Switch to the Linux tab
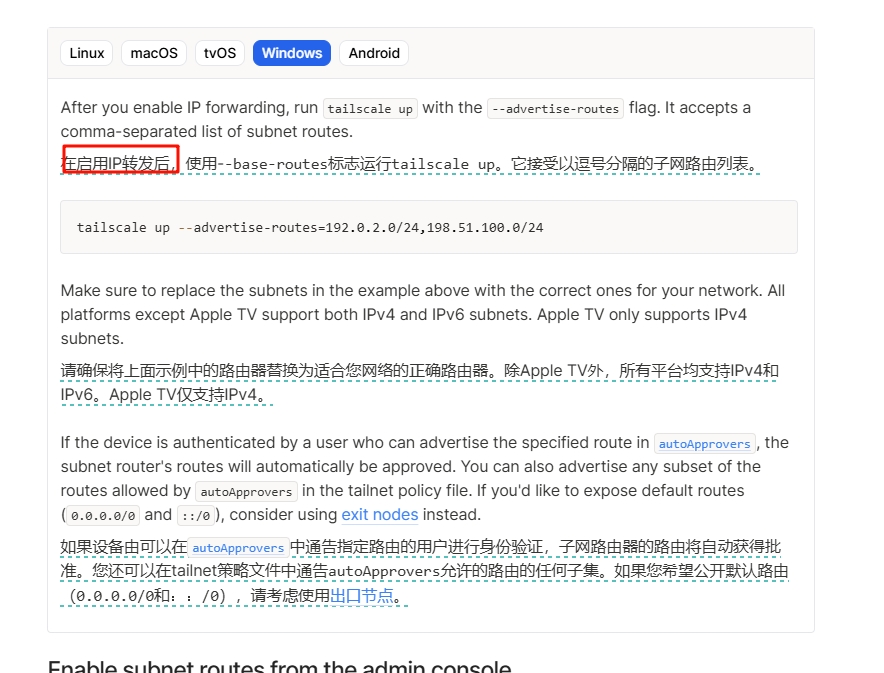The image size is (884, 673). click(86, 53)
